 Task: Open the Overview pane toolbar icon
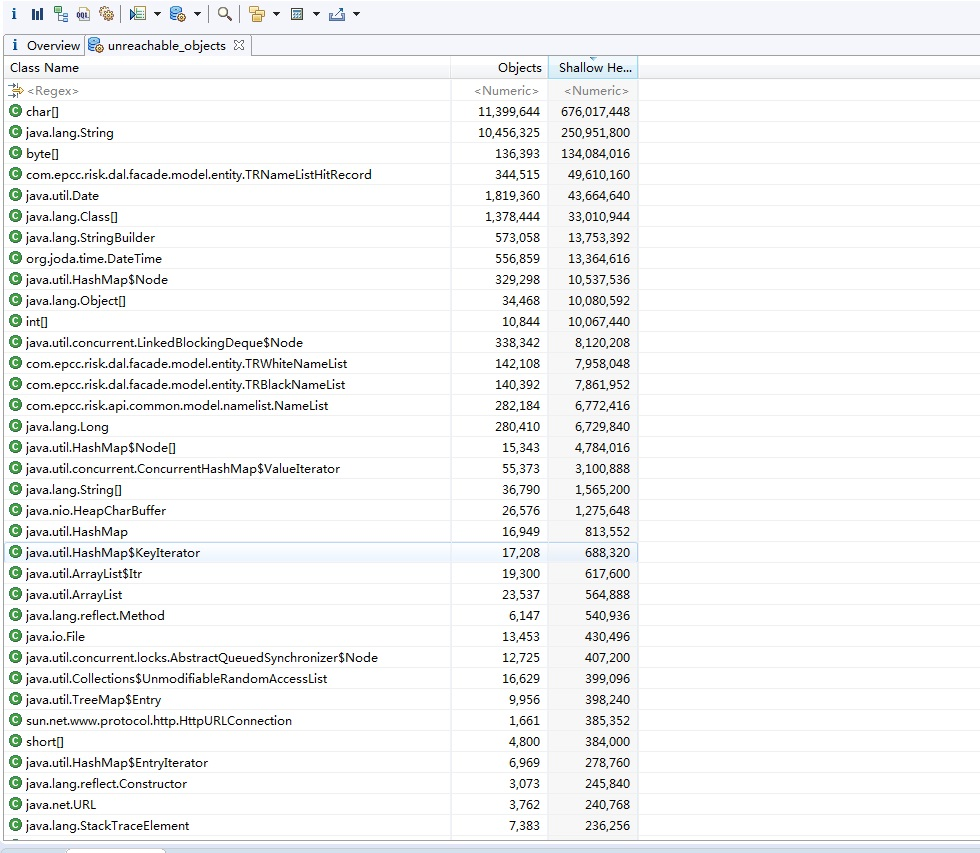point(14,14)
